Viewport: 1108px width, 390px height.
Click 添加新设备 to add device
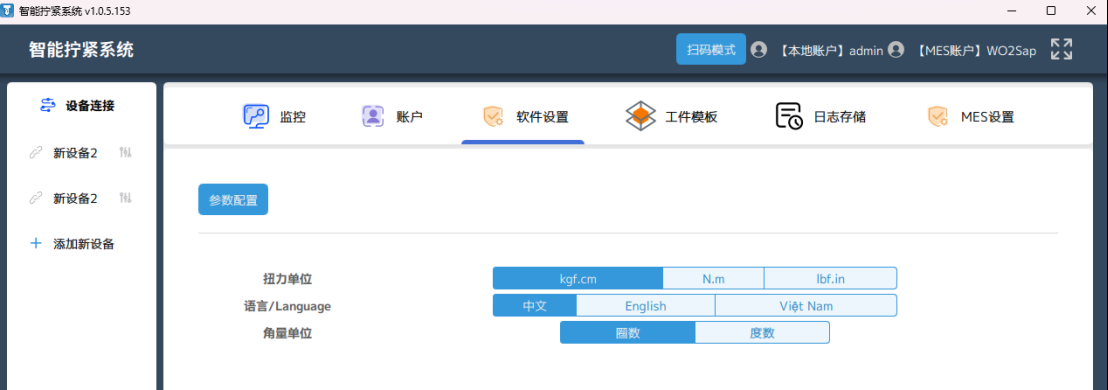point(84,244)
